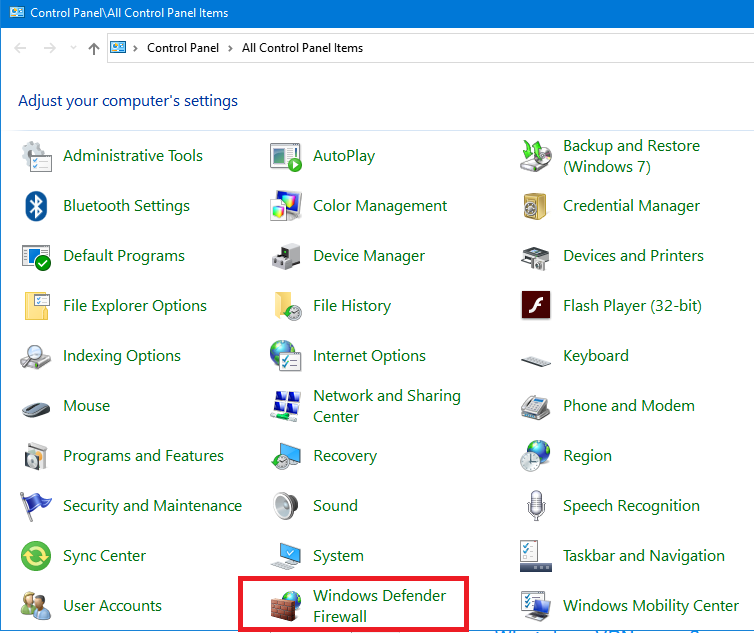Viewport: 754px width, 633px height.
Task: Click the Credential Manager safe icon
Action: point(536,206)
